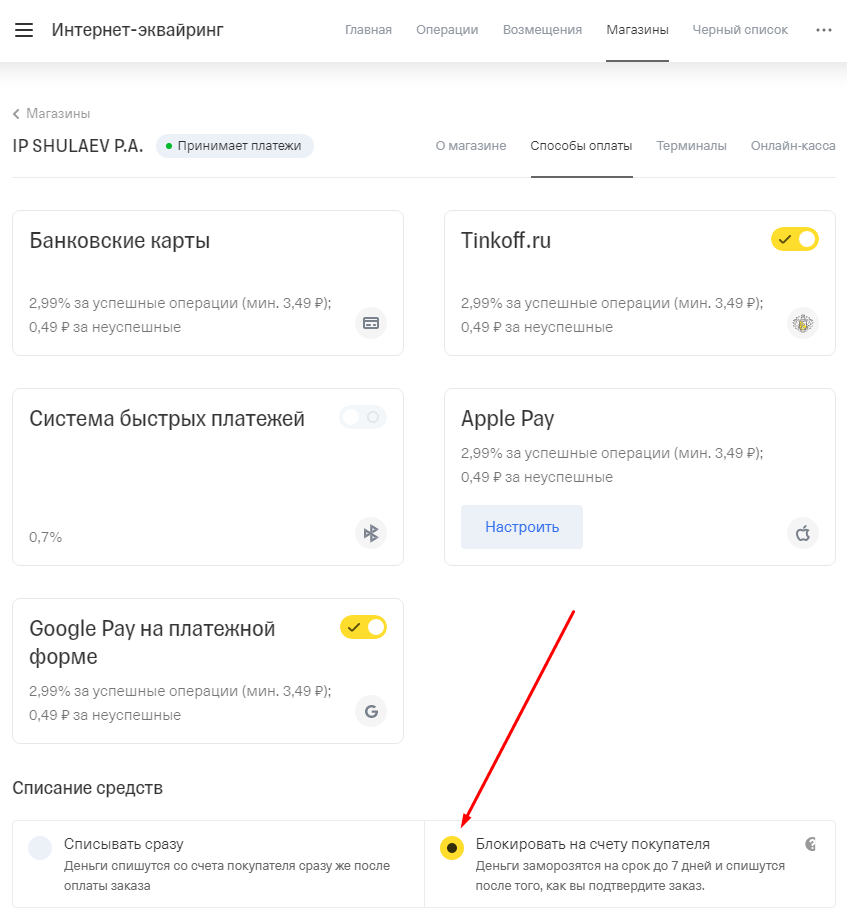This screenshot has height=924, width=847.
Task: Open the Черный список tab
Action: pos(740,30)
